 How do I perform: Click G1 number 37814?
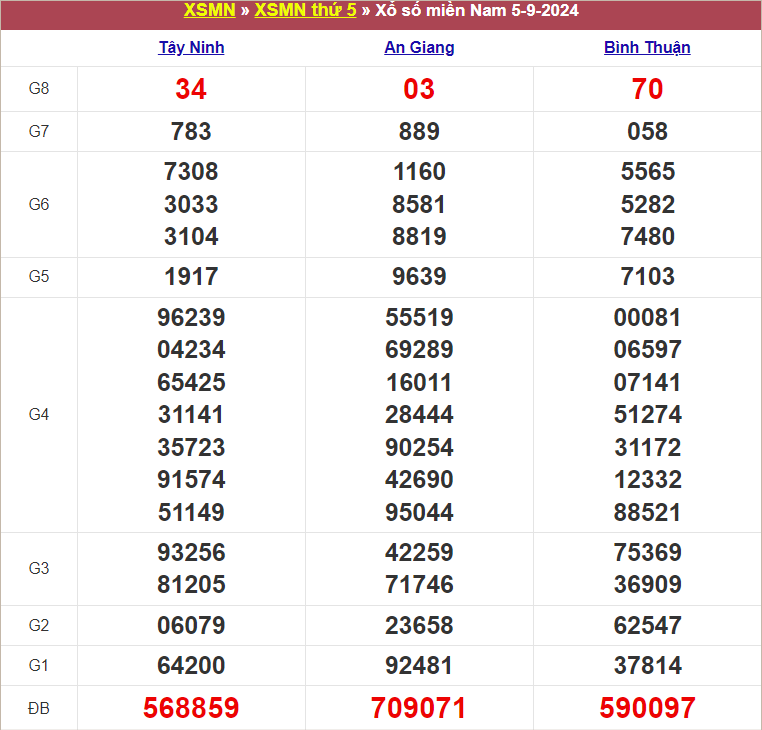[647, 665]
